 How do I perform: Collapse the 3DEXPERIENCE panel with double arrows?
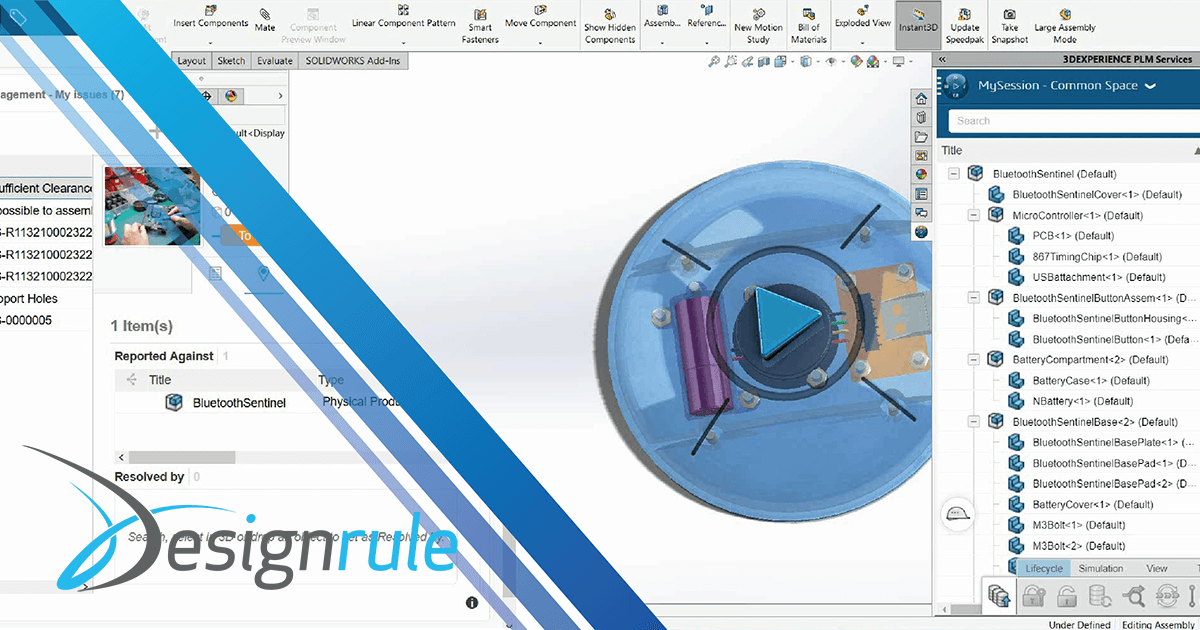coord(943,60)
